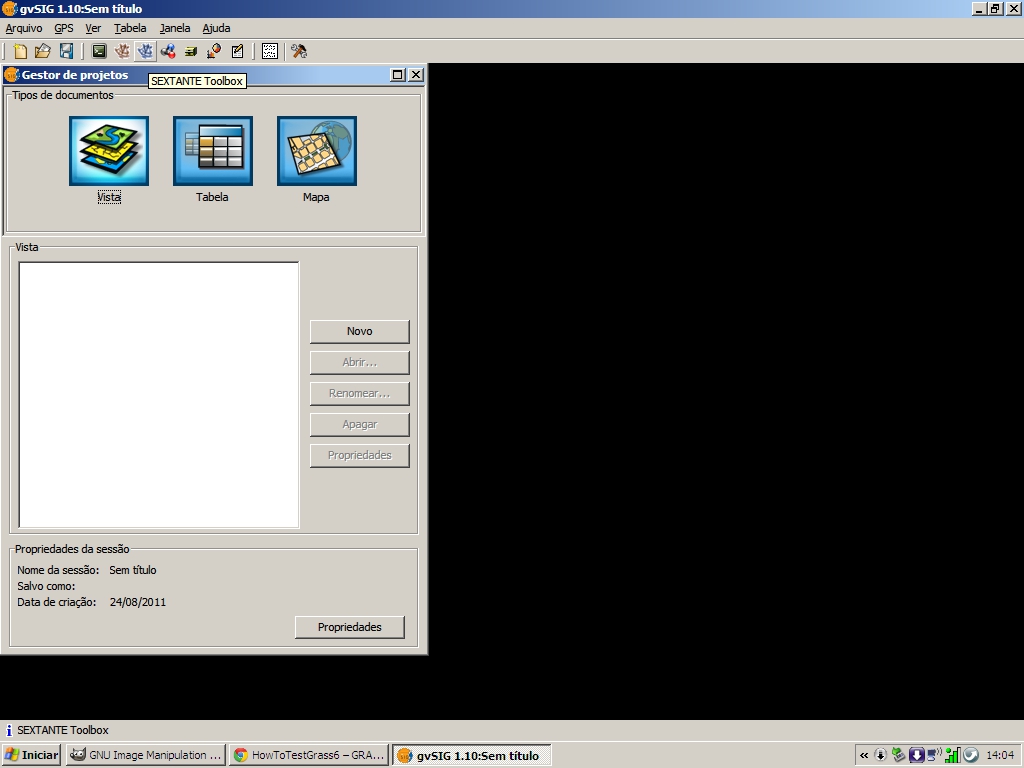Image resolution: width=1024 pixels, height=768 pixels.
Task: Click inside the empty Vista list box
Action: 159,394
